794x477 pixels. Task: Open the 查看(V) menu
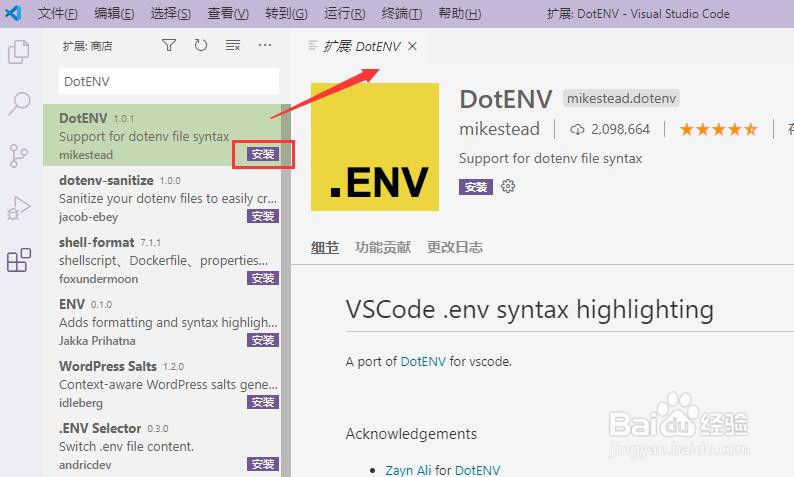pyautogui.click(x=228, y=13)
